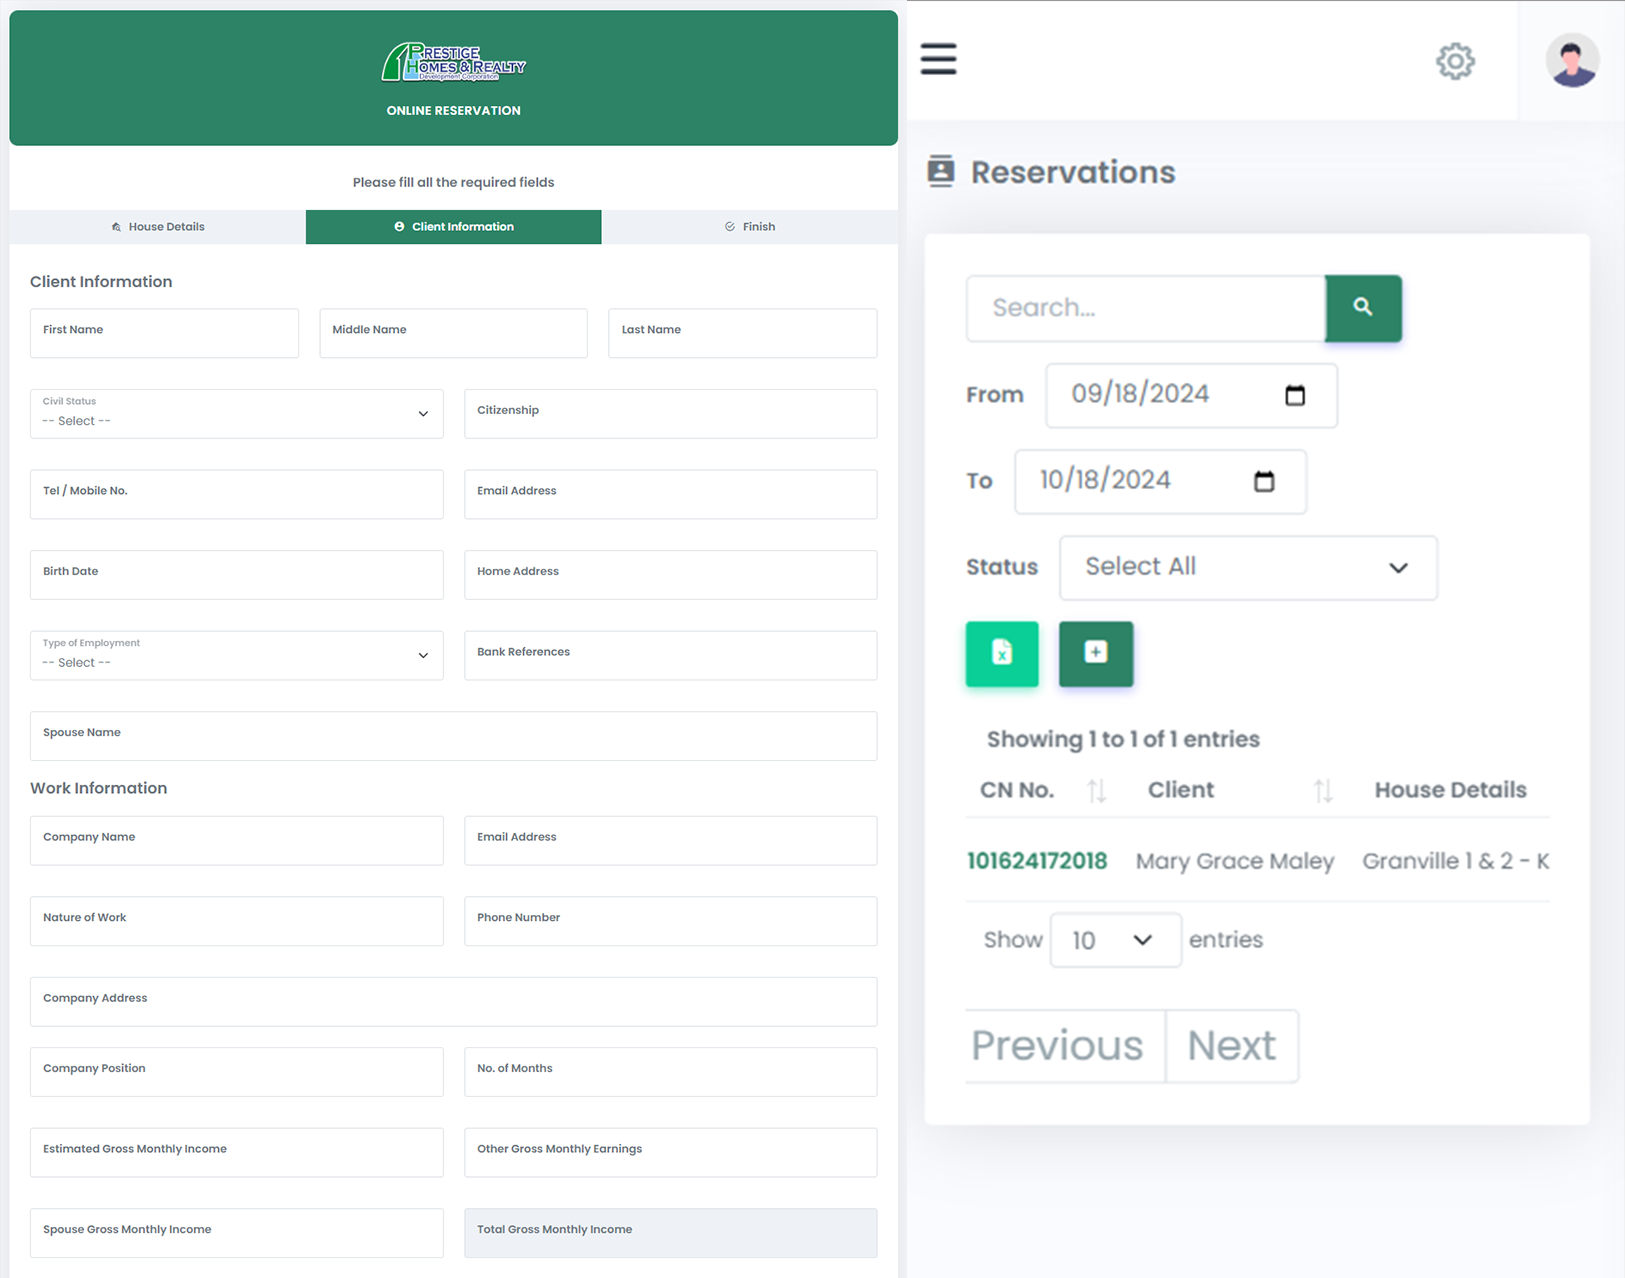Sort the table by CN No. column
This screenshot has width=1625, height=1278.
click(x=1096, y=791)
